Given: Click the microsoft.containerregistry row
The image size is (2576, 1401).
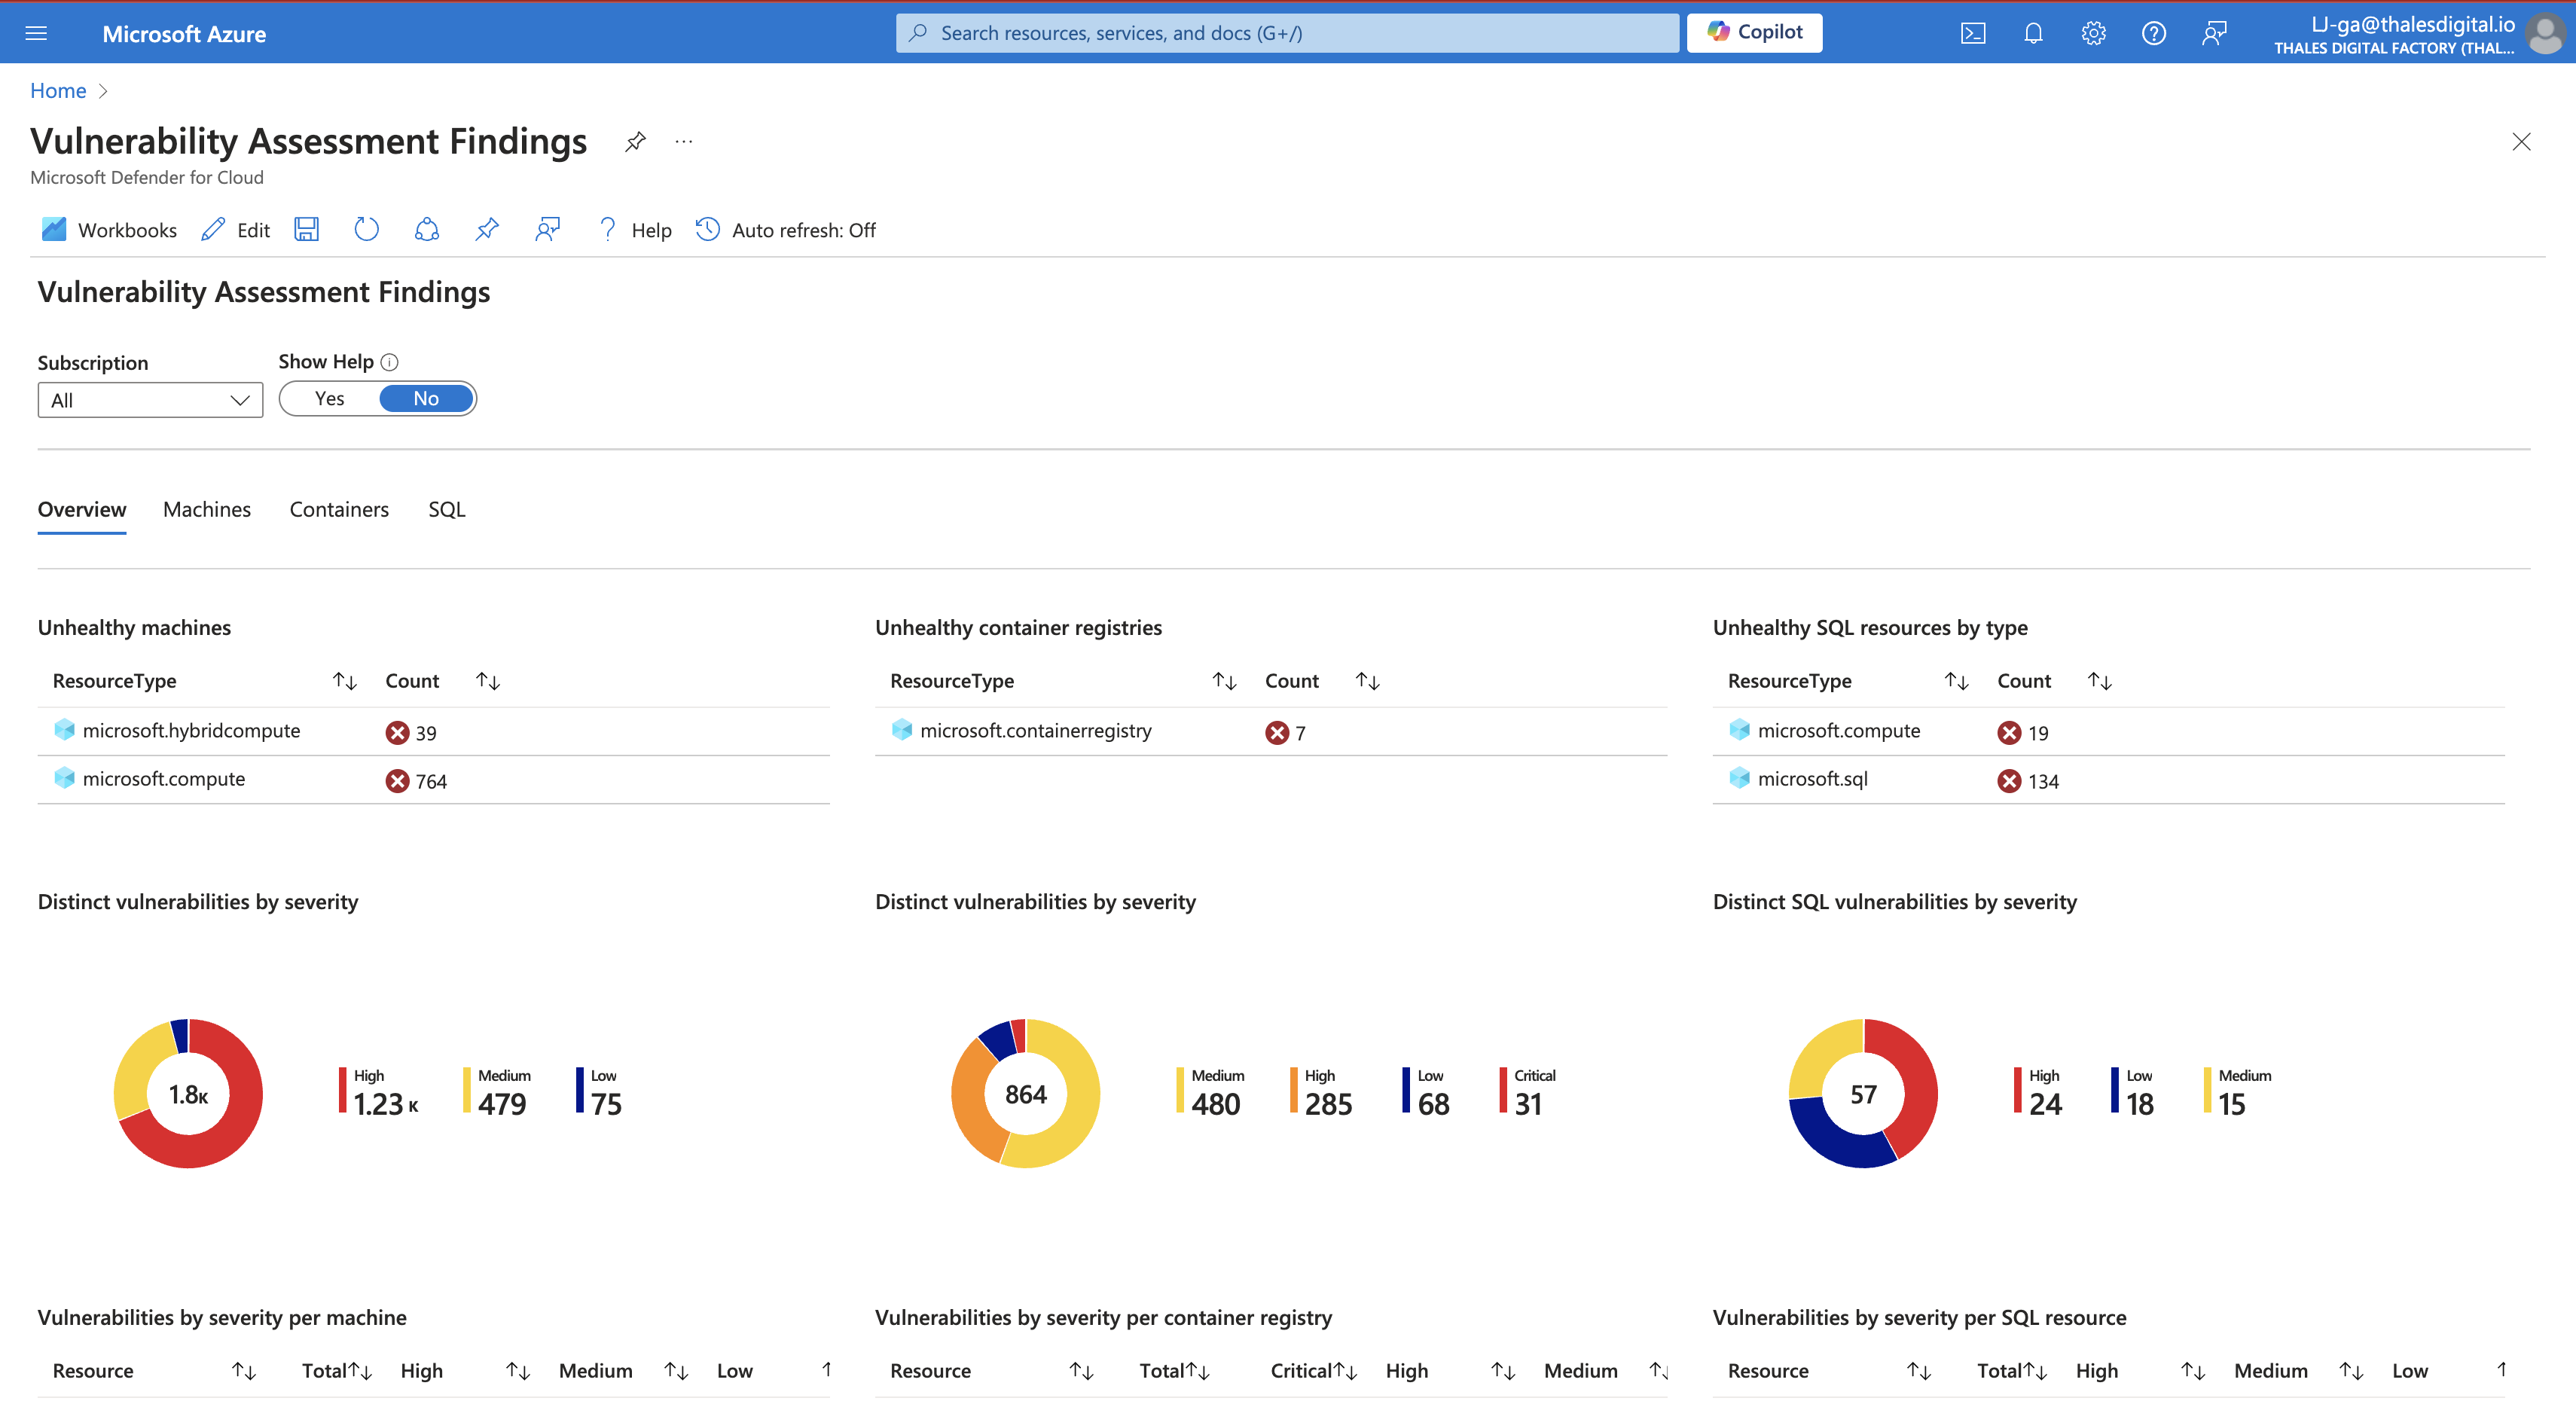Looking at the screenshot, I should pos(1271,731).
